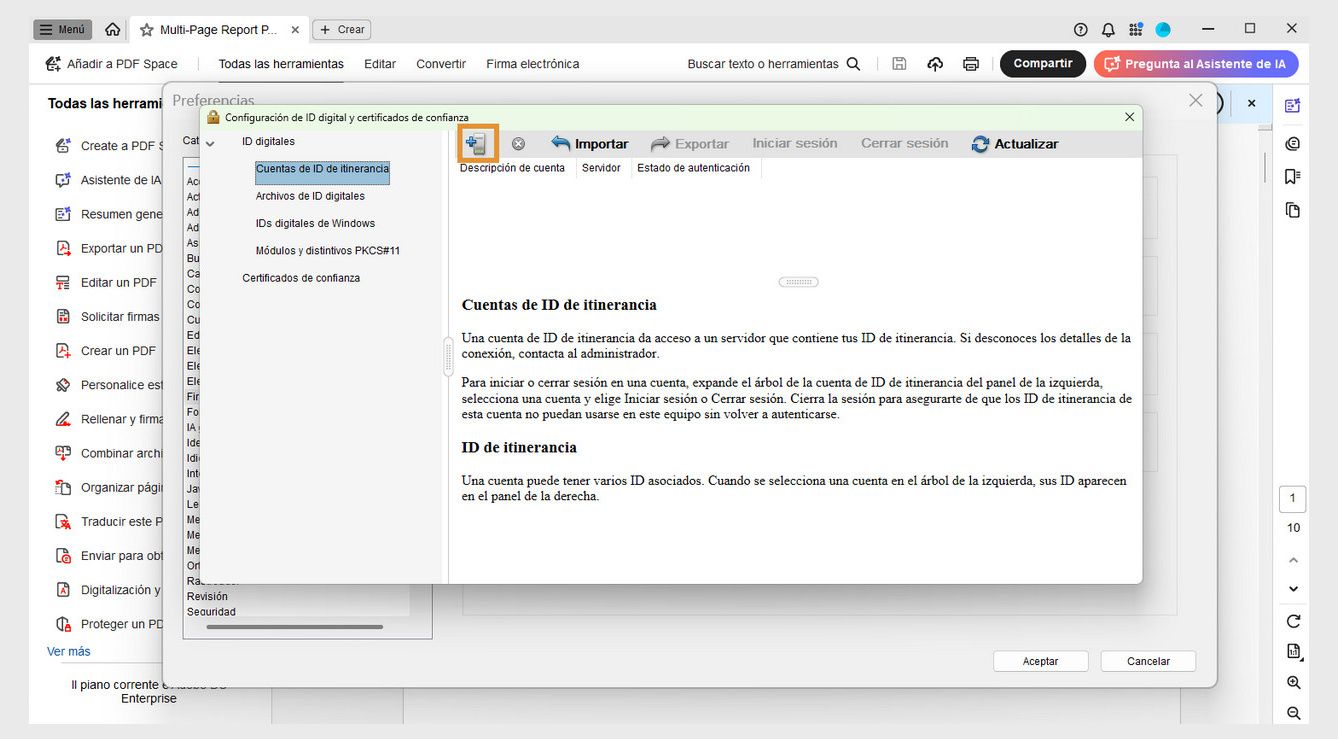Collapse the ID digitales category chevron
The image size is (1338, 739).
tap(210, 141)
